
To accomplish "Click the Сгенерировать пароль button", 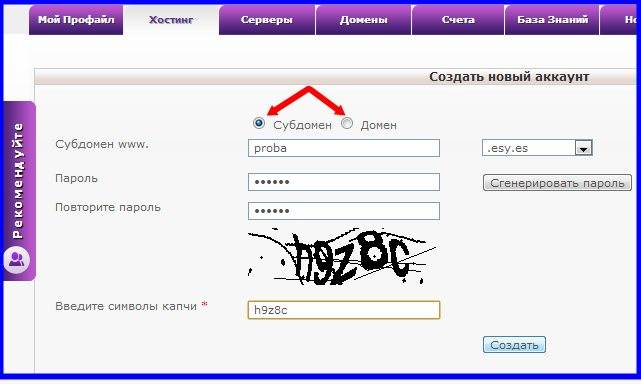I will pyautogui.click(x=557, y=183).
